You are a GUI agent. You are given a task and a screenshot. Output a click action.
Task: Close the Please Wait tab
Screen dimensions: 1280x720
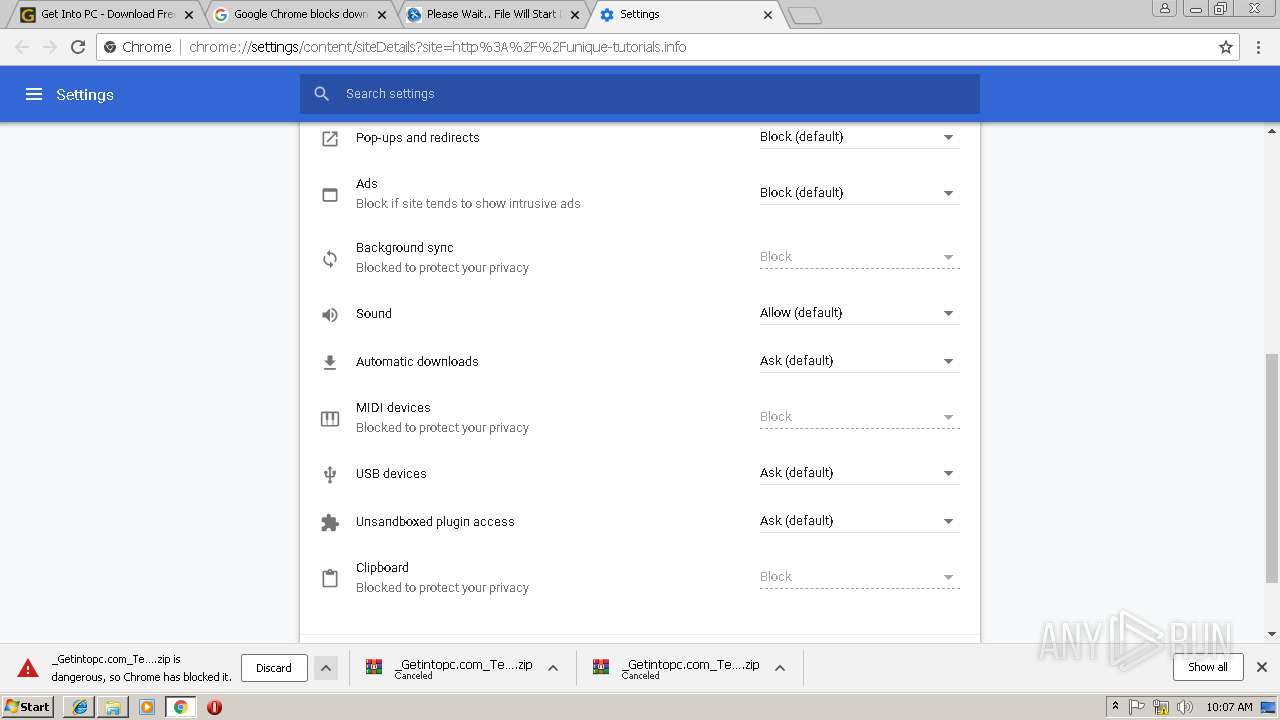[x=575, y=15]
